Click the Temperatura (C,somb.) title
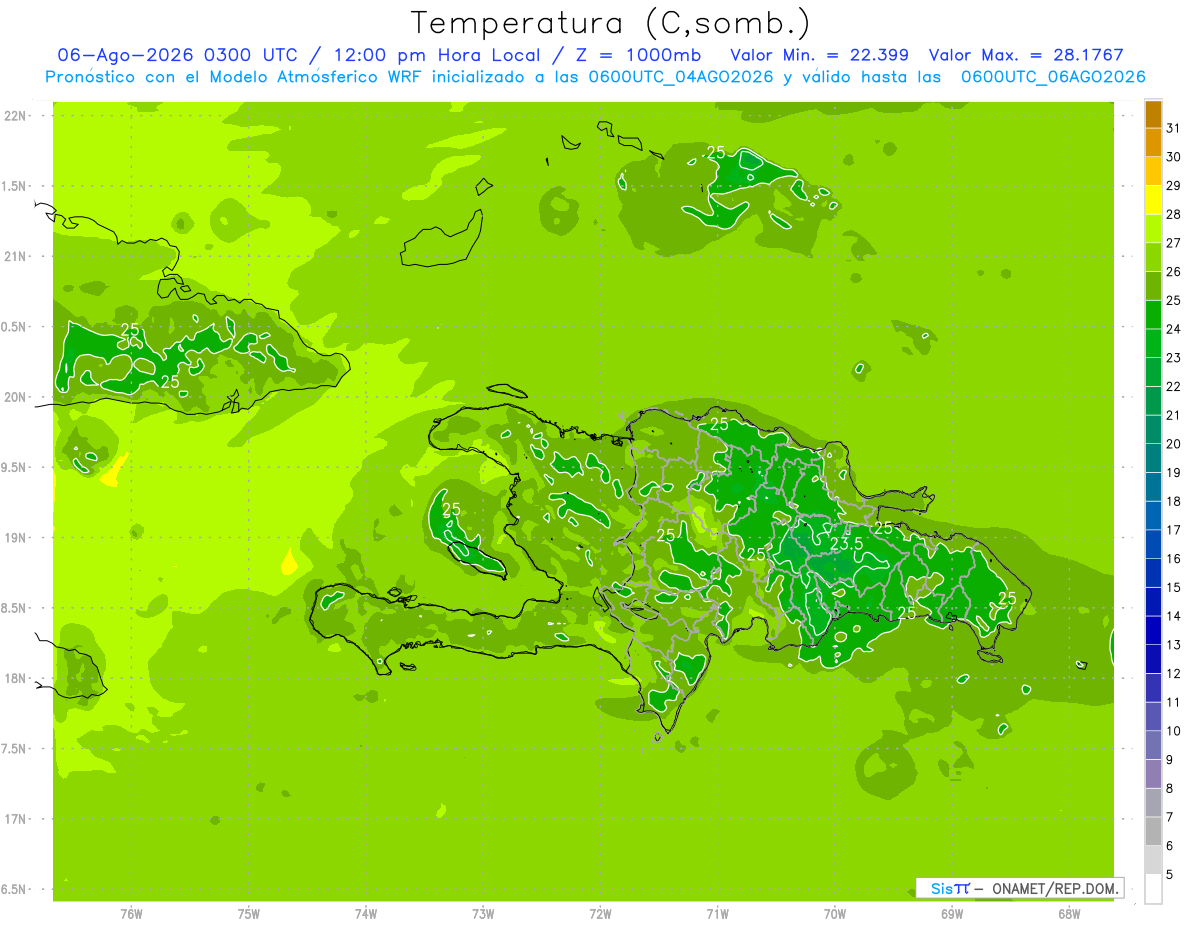Screen dimensions: 1200x927 coord(611,22)
